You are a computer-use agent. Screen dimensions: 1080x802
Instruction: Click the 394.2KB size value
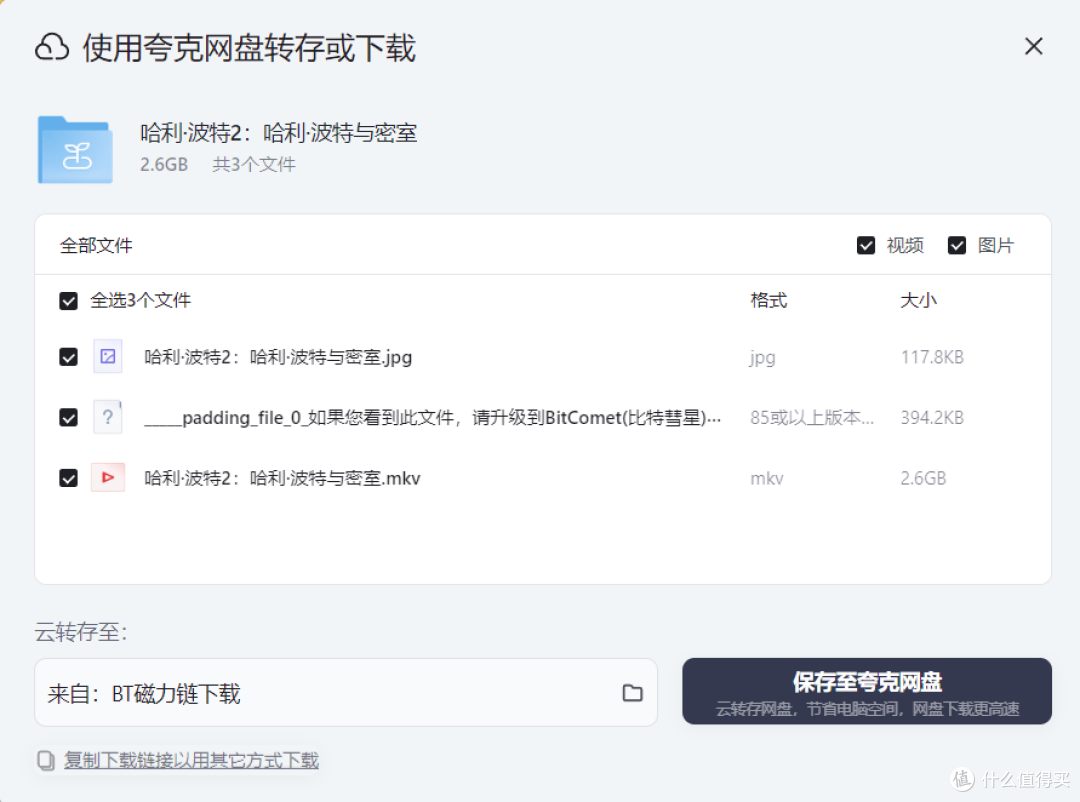(x=932, y=418)
